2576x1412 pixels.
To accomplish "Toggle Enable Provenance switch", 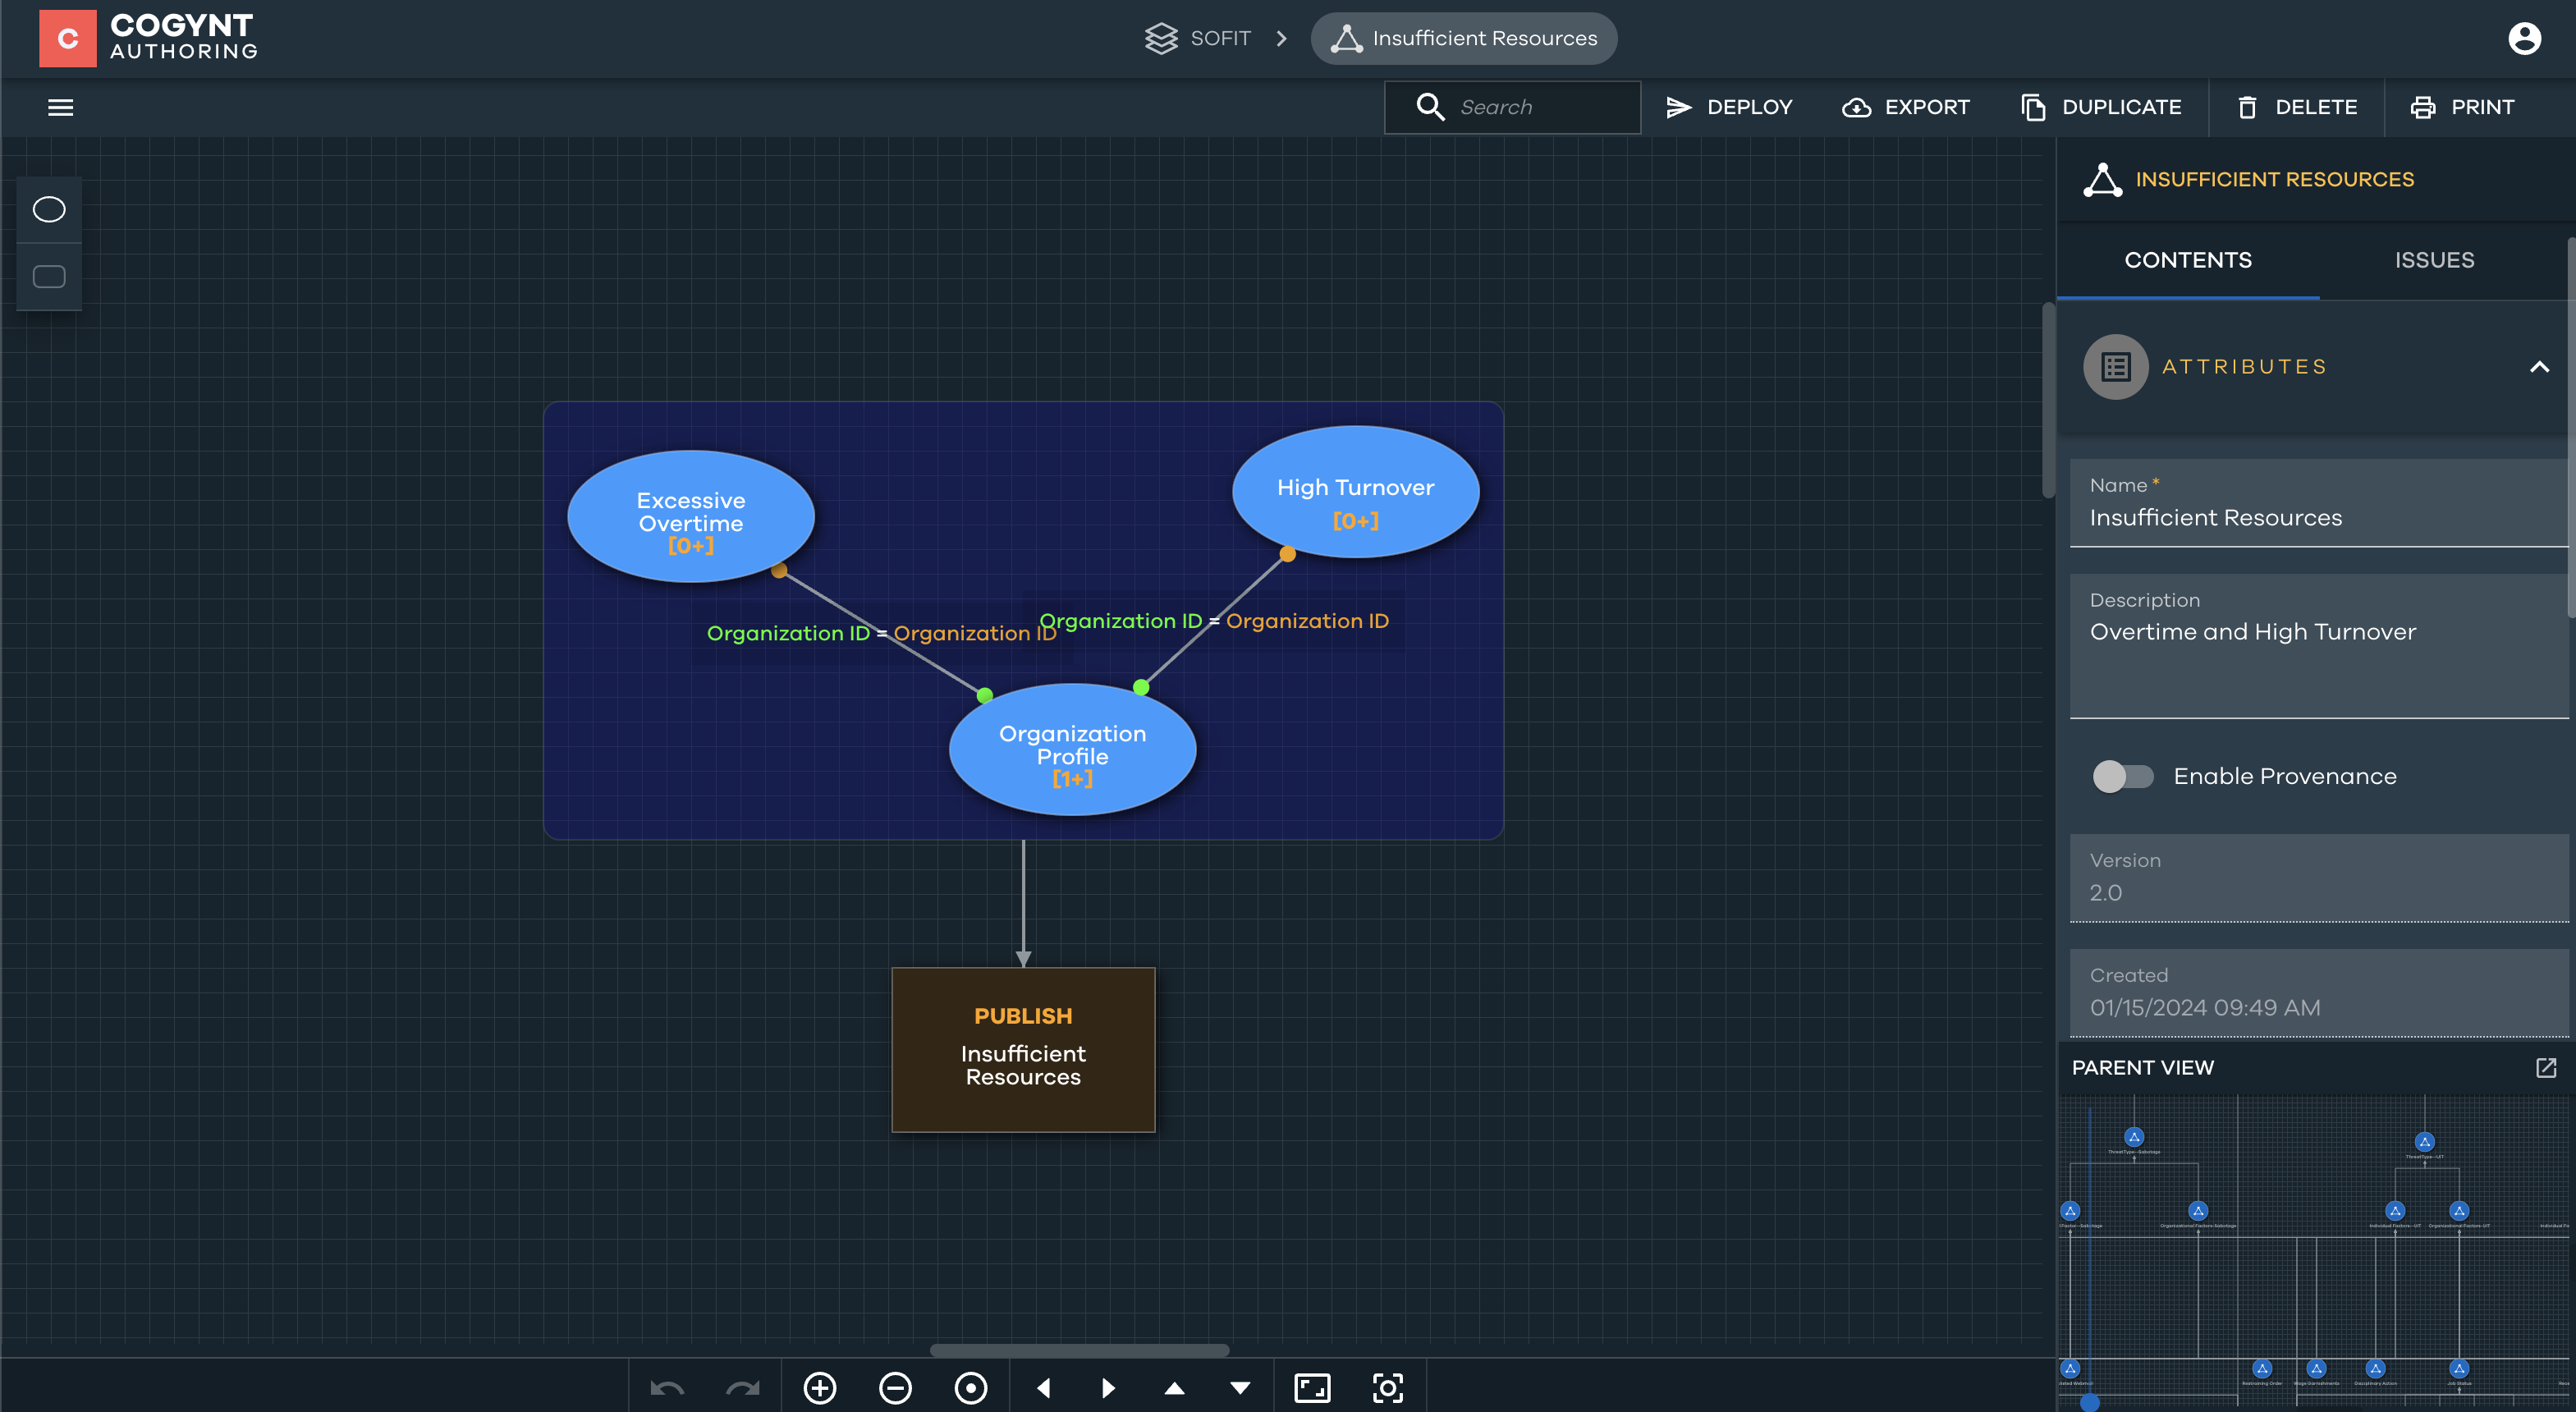I will point(2122,776).
